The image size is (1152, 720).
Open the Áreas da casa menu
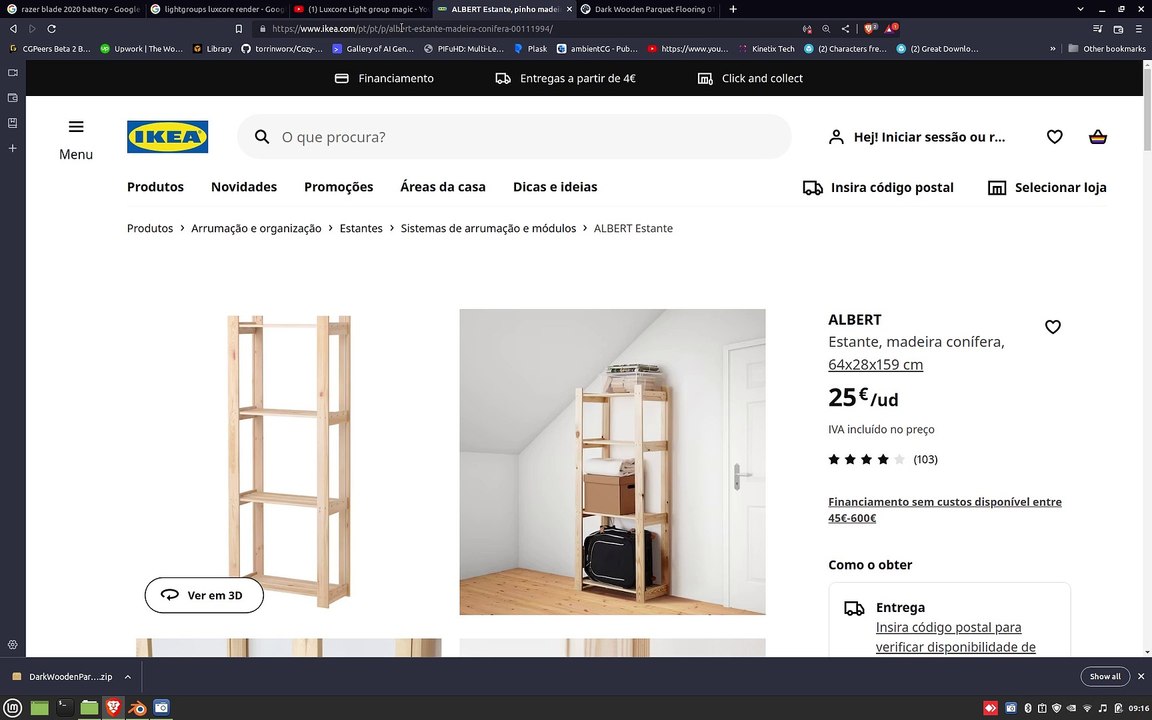[x=443, y=187]
